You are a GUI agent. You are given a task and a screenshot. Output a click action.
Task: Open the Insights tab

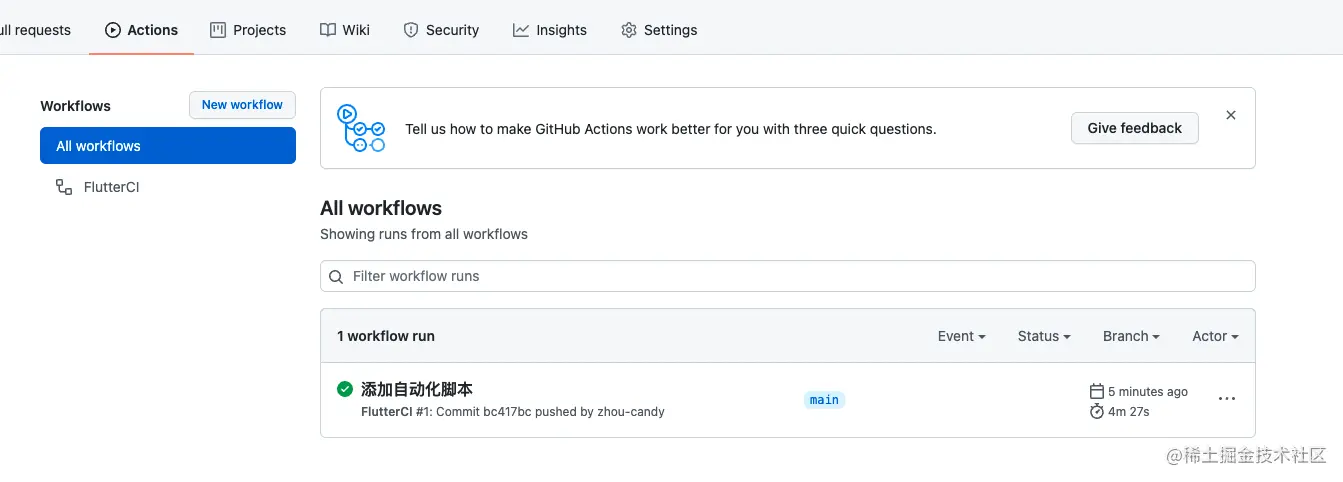550,30
